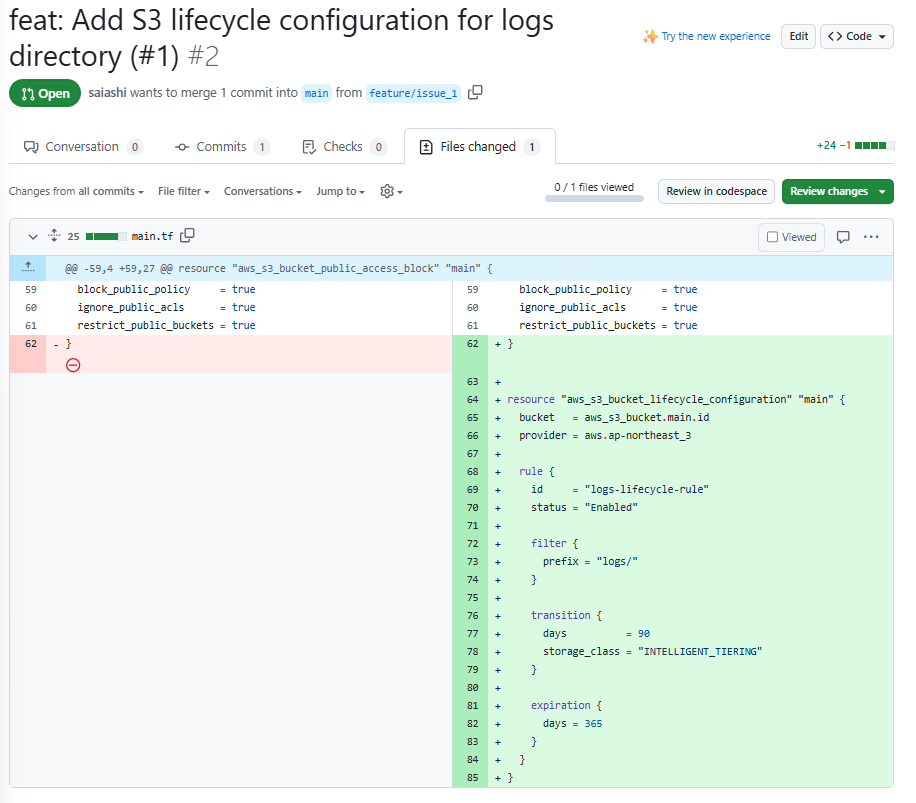Click line 66 provider aws.ap-northeast_3 text
Screen dimensions: 916x803
point(605,435)
